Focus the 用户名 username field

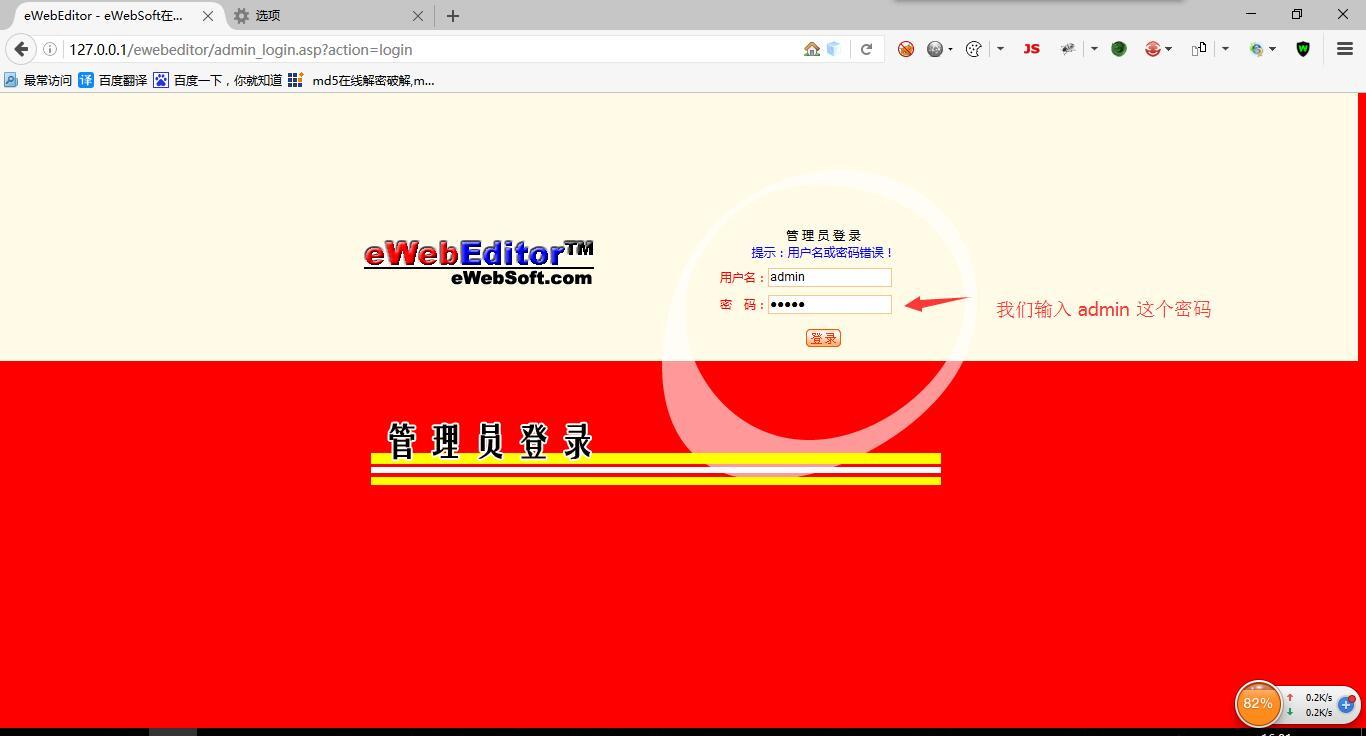(829, 277)
